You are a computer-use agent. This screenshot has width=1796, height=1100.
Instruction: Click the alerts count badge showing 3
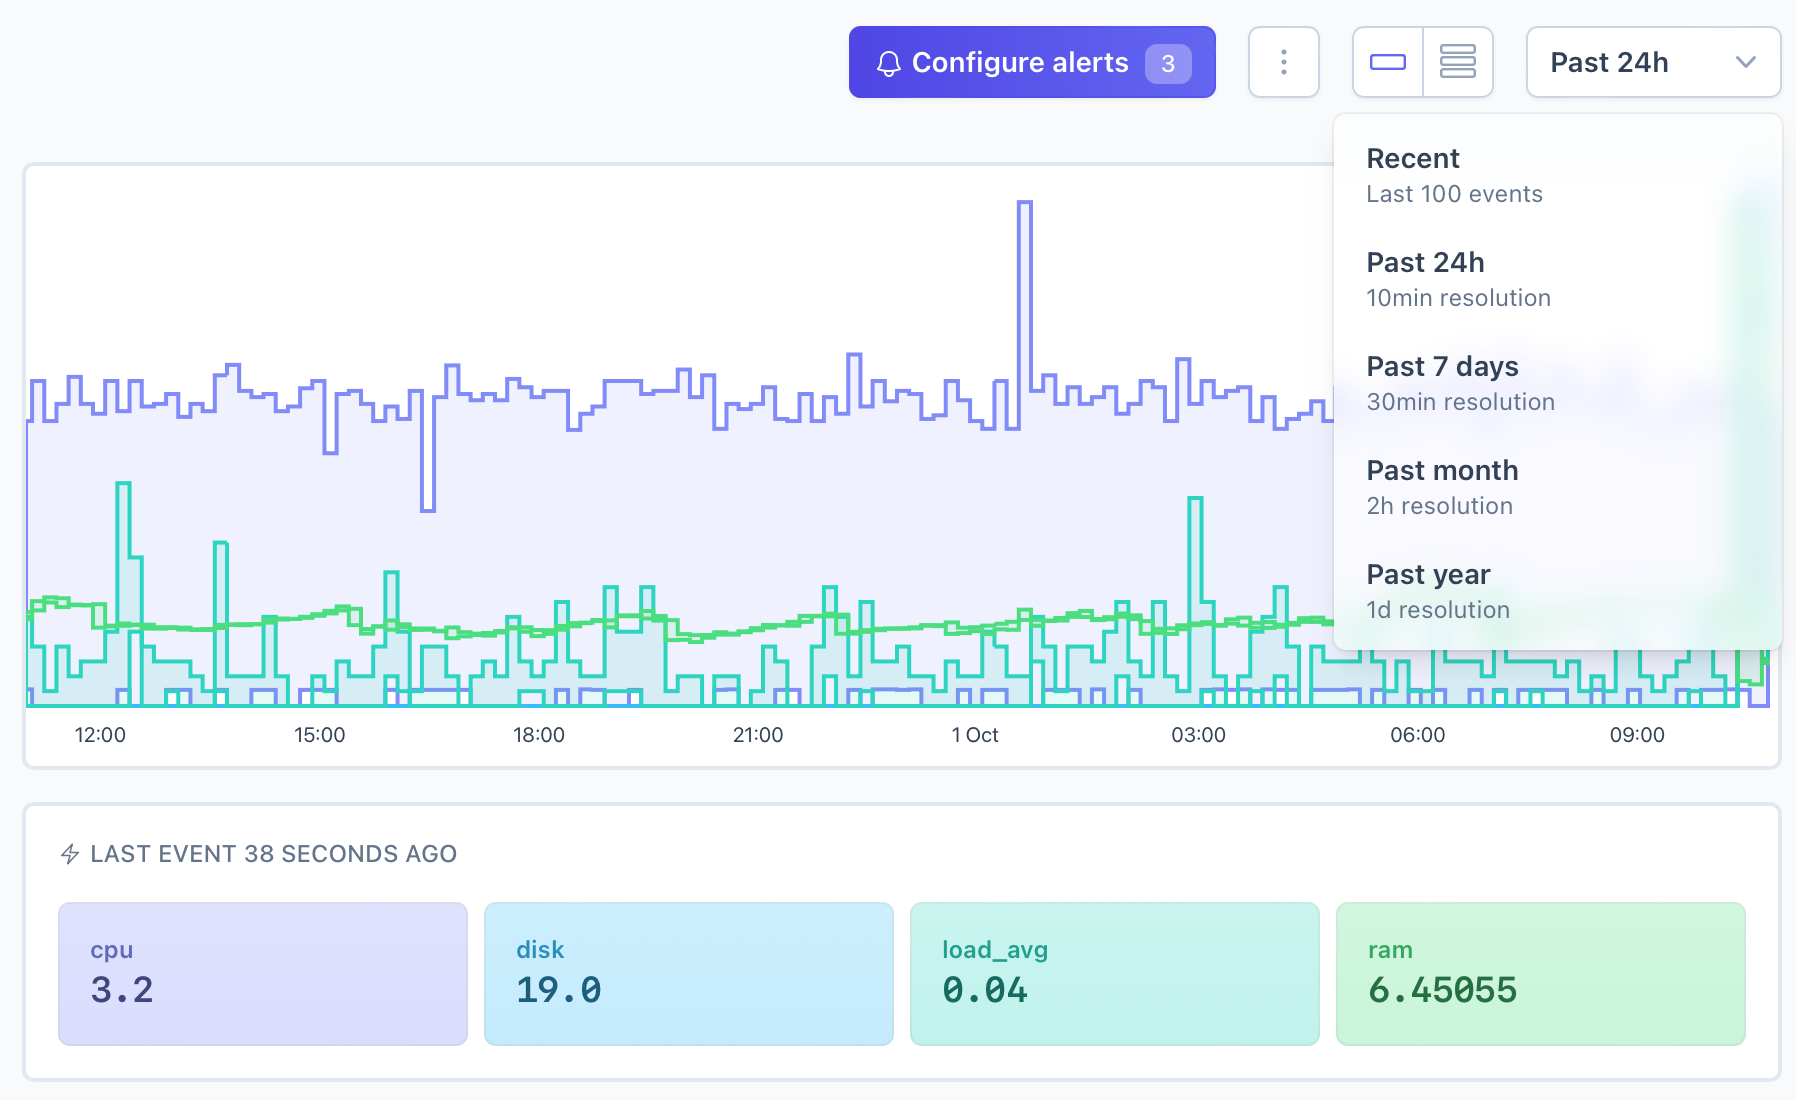tap(1168, 63)
